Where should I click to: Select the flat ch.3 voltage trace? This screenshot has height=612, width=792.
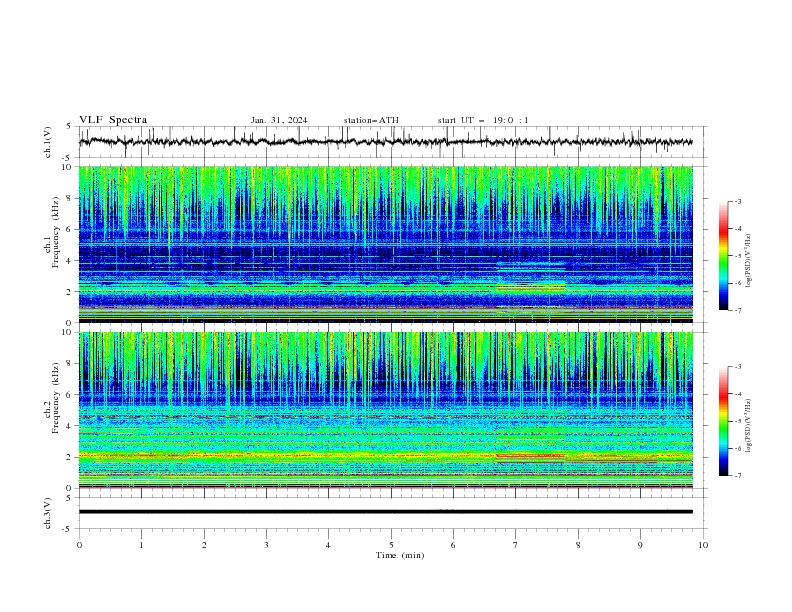click(386, 512)
